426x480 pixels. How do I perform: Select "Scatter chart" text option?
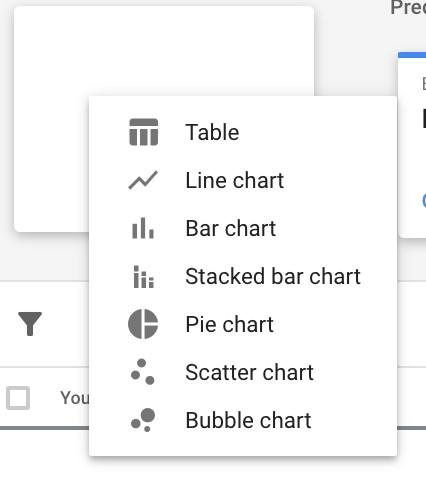coord(249,372)
